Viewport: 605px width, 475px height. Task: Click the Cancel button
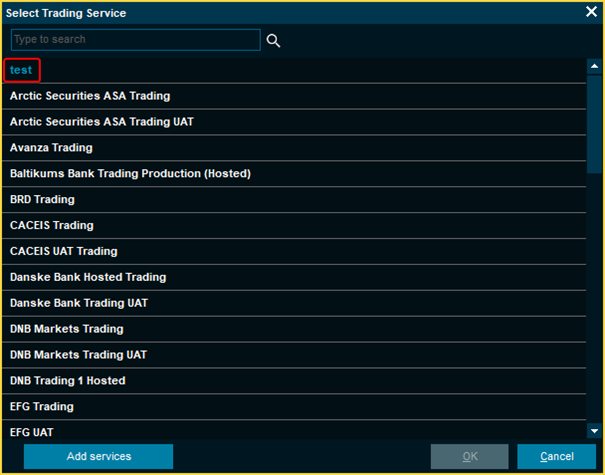[x=556, y=456]
